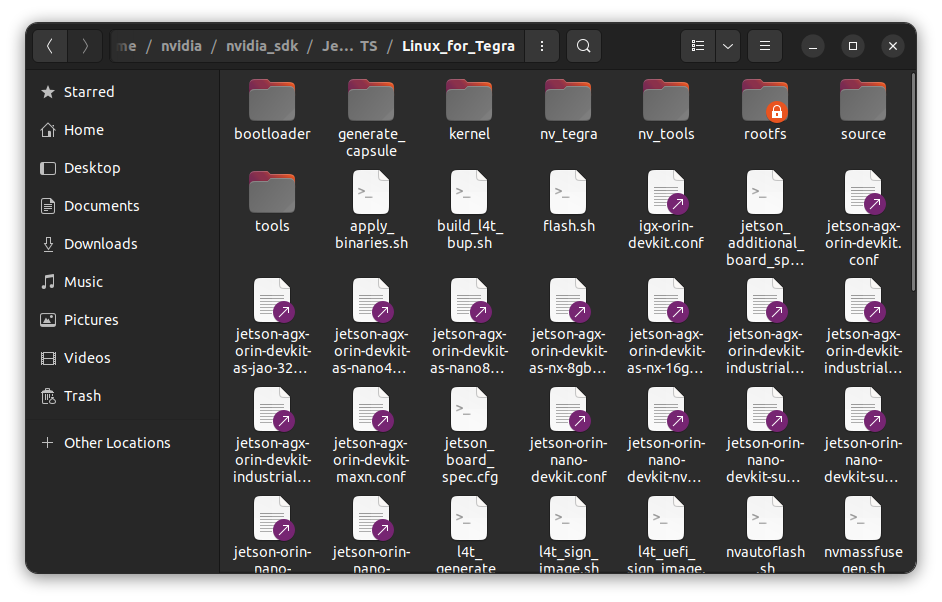Select the source folder
Image resolution: width=942 pixels, height=602 pixels.
pos(863,111)
